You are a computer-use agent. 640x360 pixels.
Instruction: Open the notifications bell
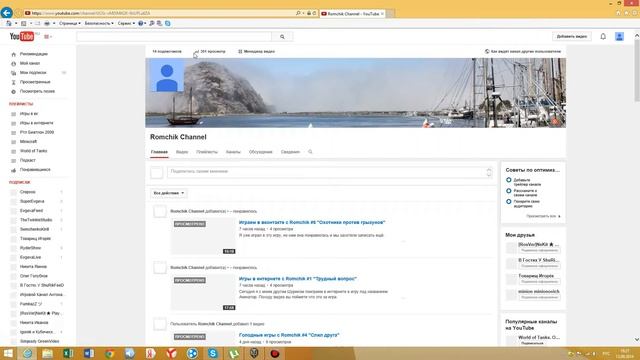(x=603, y=36)
